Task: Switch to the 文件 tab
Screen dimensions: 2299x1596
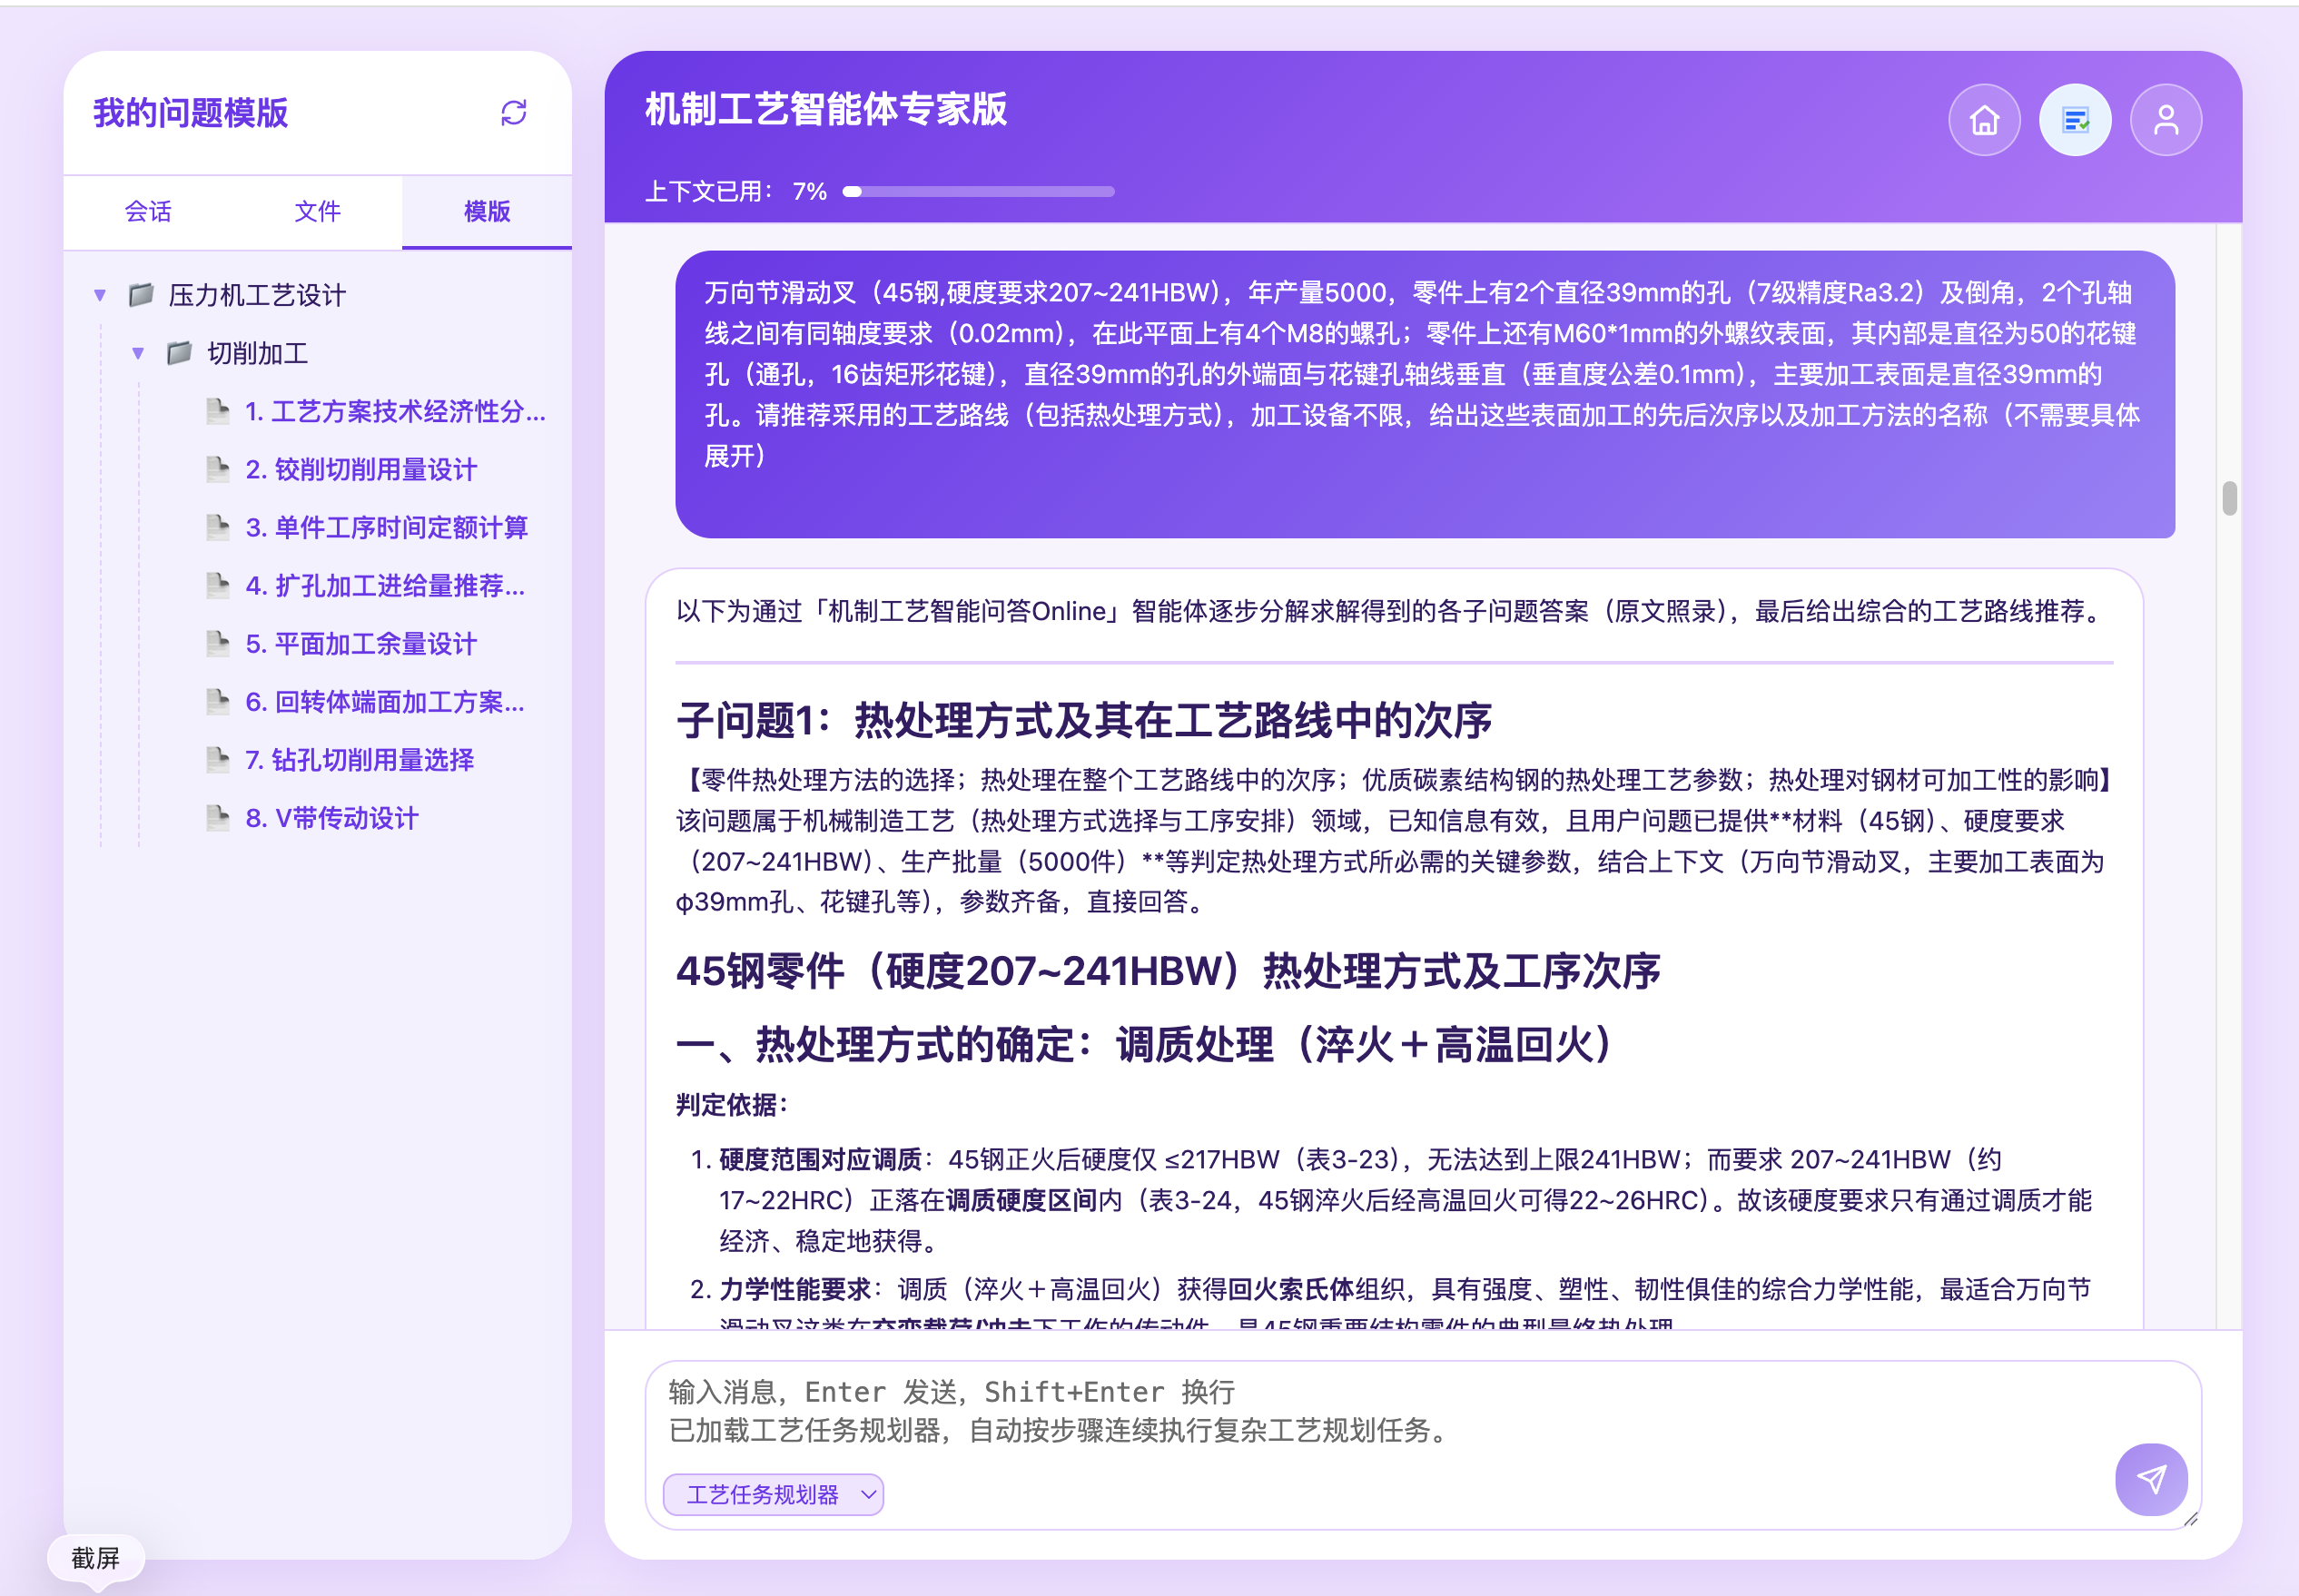Action: tap(318, 211)
